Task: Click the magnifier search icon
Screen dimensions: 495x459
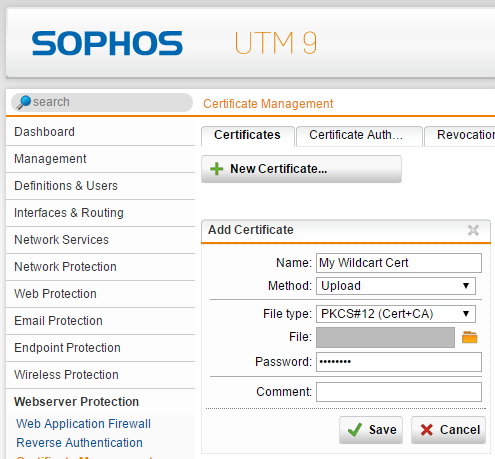Action: tap(24, 102)
